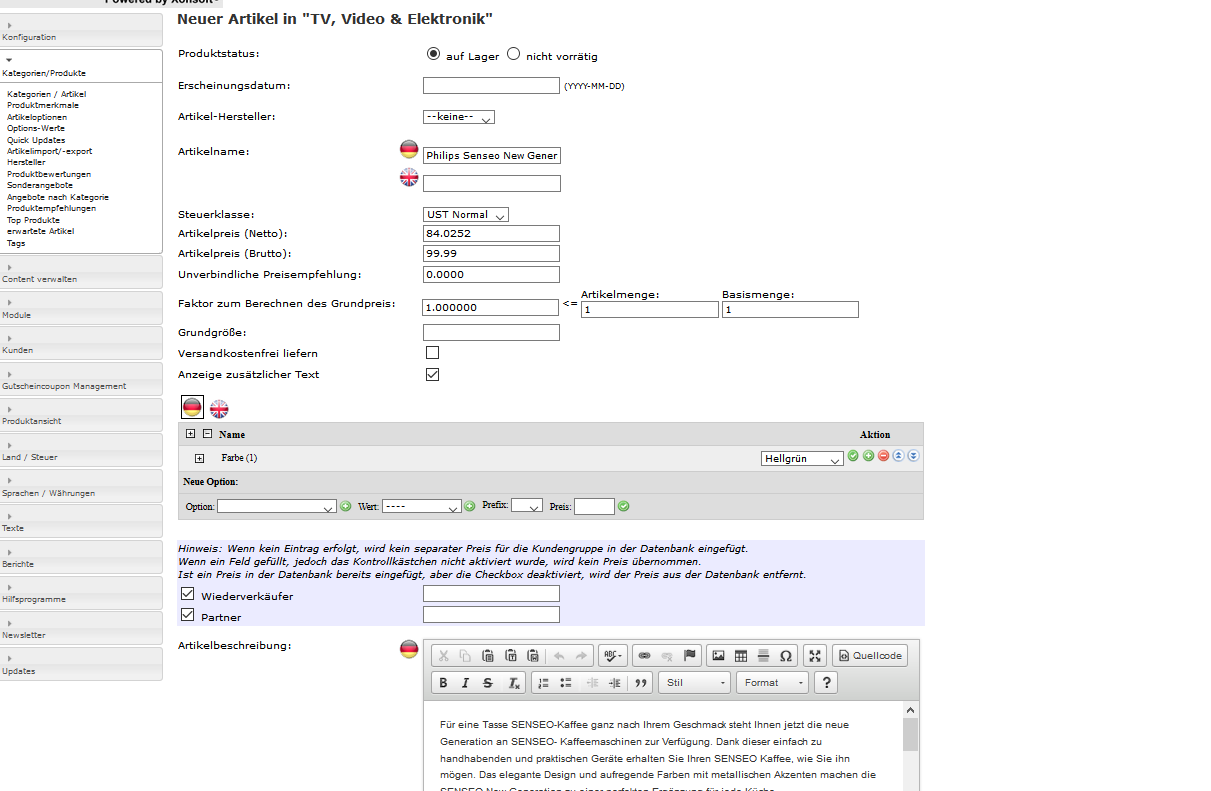Open the spell check dropdown button
The height and width of the screenshot is (791, 1211).
[613, 656]
